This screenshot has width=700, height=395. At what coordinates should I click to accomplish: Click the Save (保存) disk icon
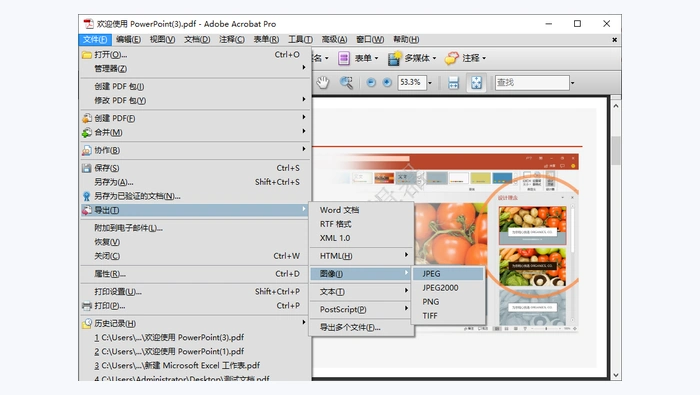click(x=87, y=168)
